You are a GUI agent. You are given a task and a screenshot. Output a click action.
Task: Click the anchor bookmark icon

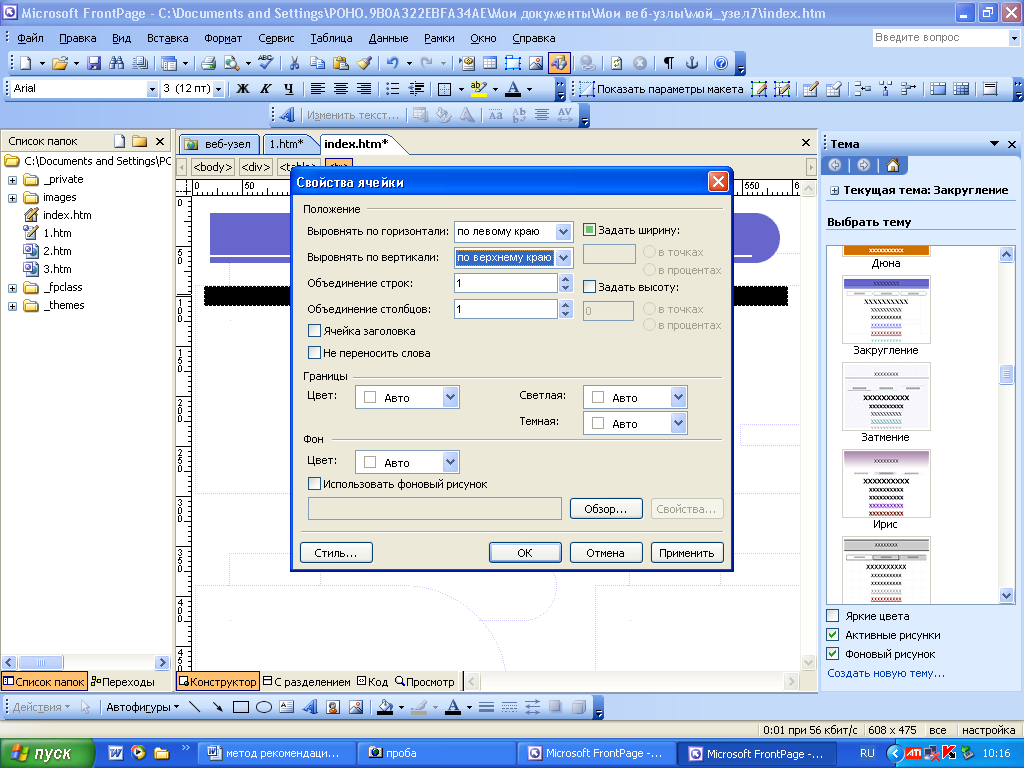[x=692, y=63]
